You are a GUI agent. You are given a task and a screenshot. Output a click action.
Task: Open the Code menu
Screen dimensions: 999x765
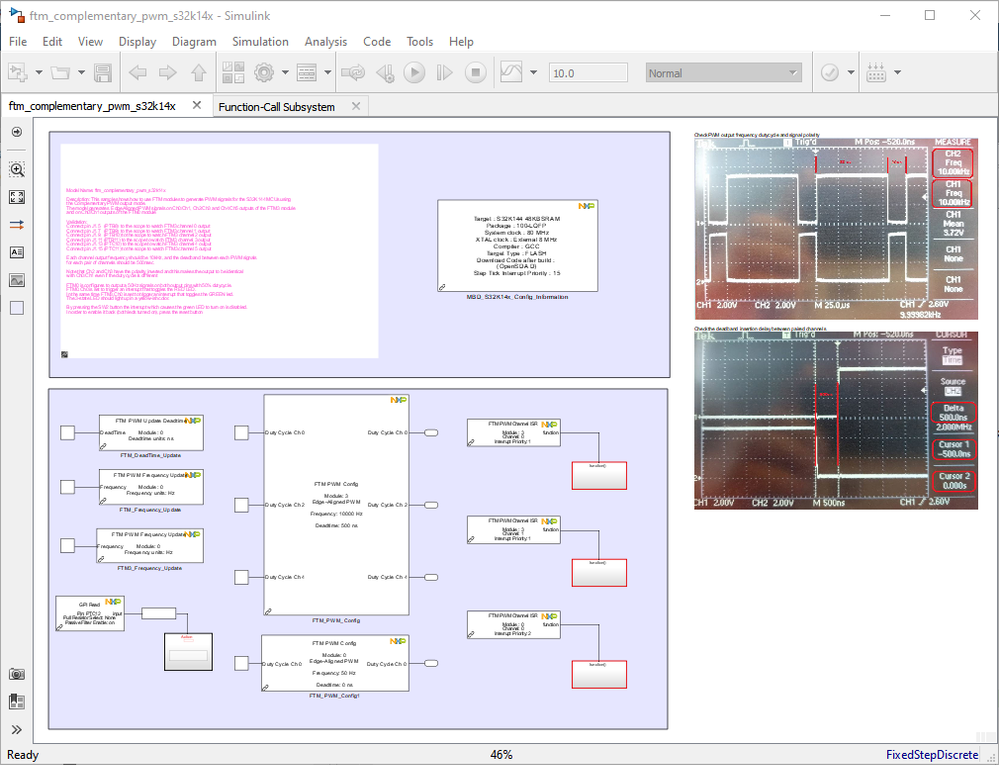(x=377, y=41)
